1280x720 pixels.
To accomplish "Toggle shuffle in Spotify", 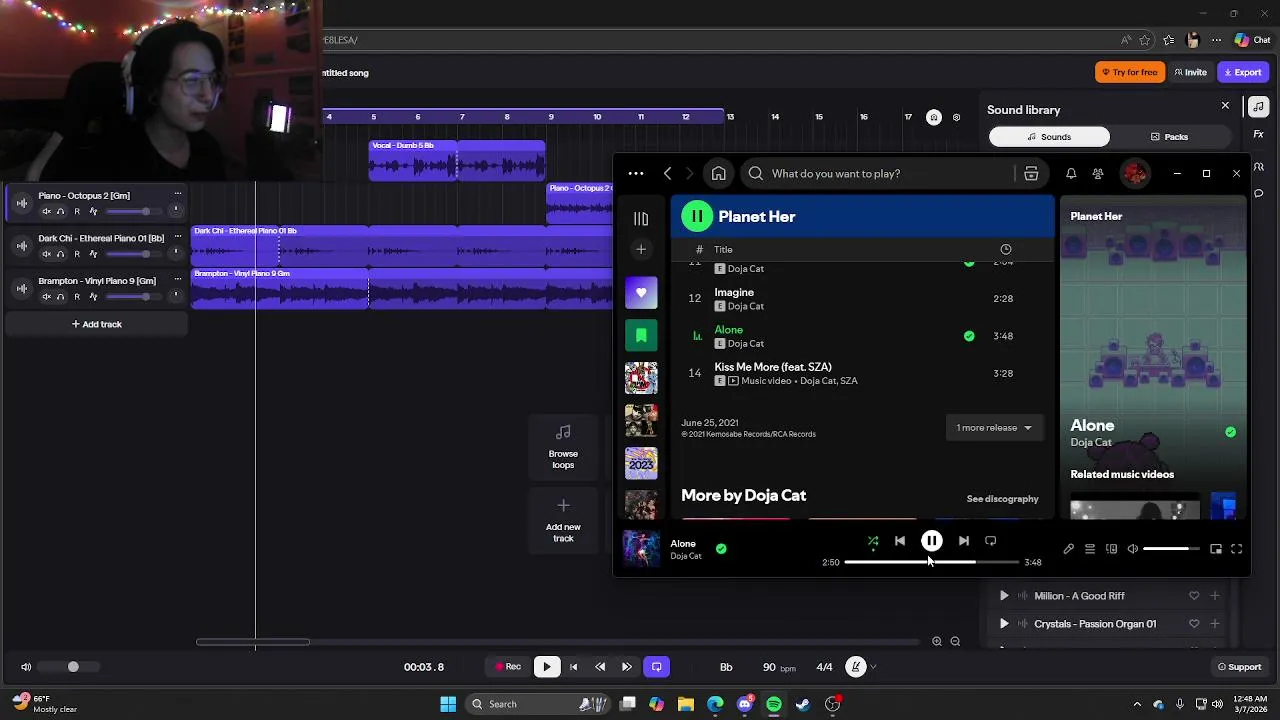I will coord(873,541).
